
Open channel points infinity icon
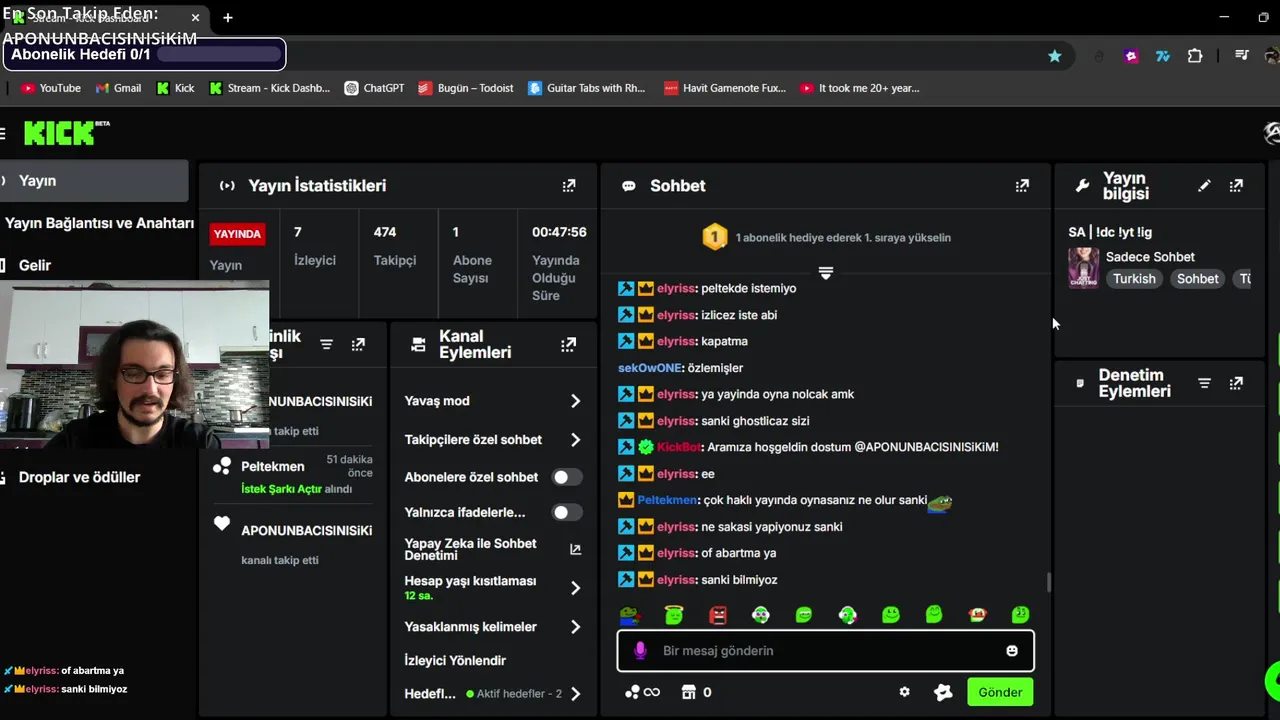coord(642,692)
